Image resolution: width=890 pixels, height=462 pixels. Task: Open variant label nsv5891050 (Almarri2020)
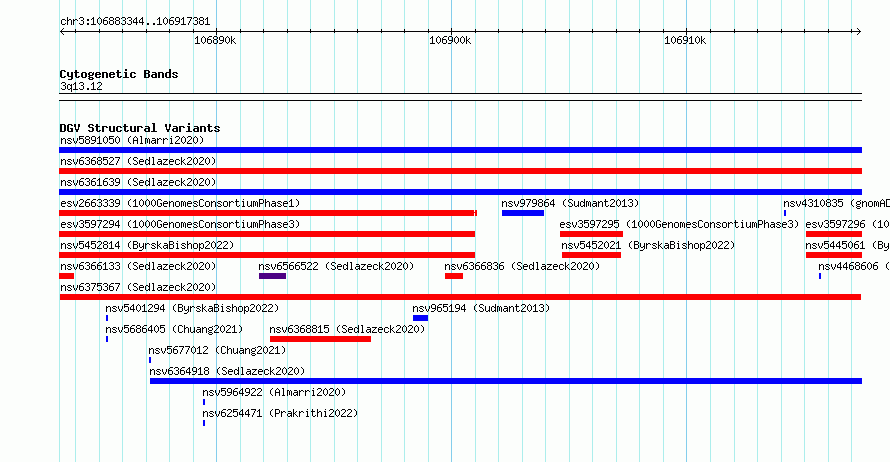[132, 140]
